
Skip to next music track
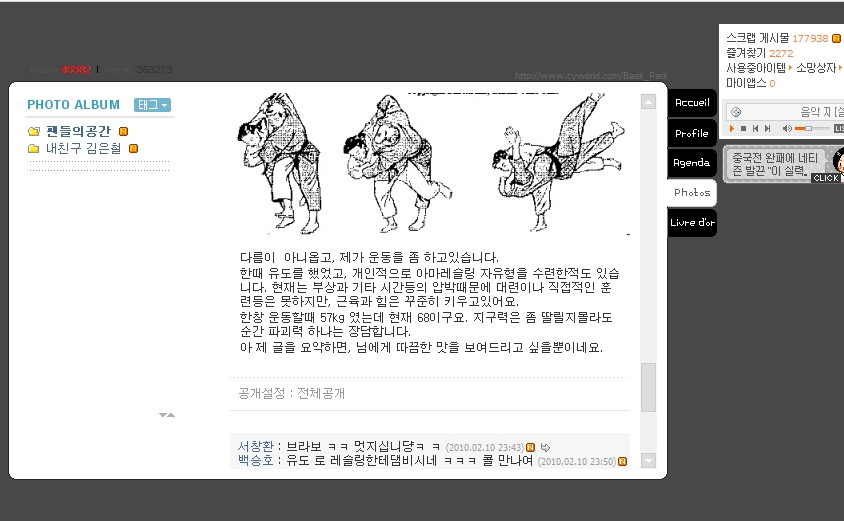coord(768,129)
